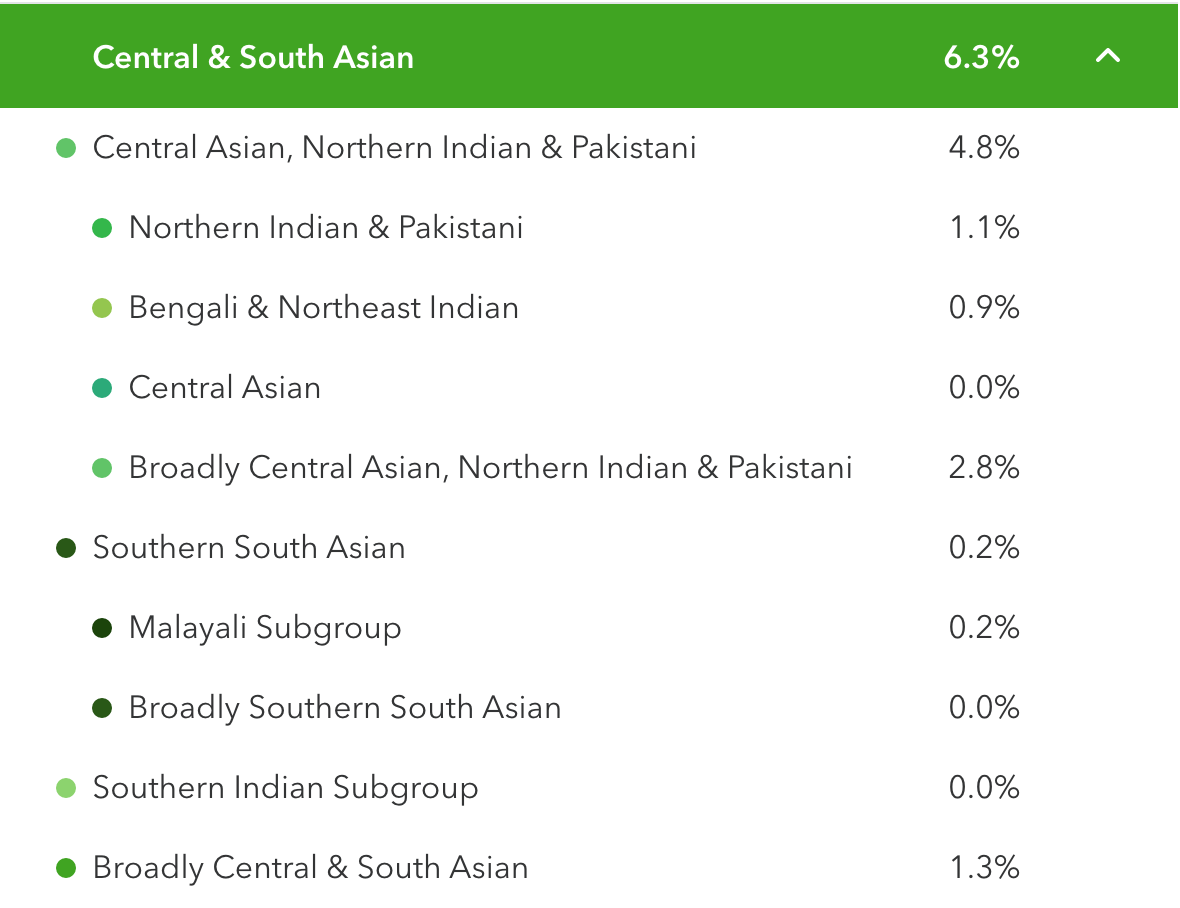
Task: Click the dark dot beside Southern South Asian
Action: point(66,548)
